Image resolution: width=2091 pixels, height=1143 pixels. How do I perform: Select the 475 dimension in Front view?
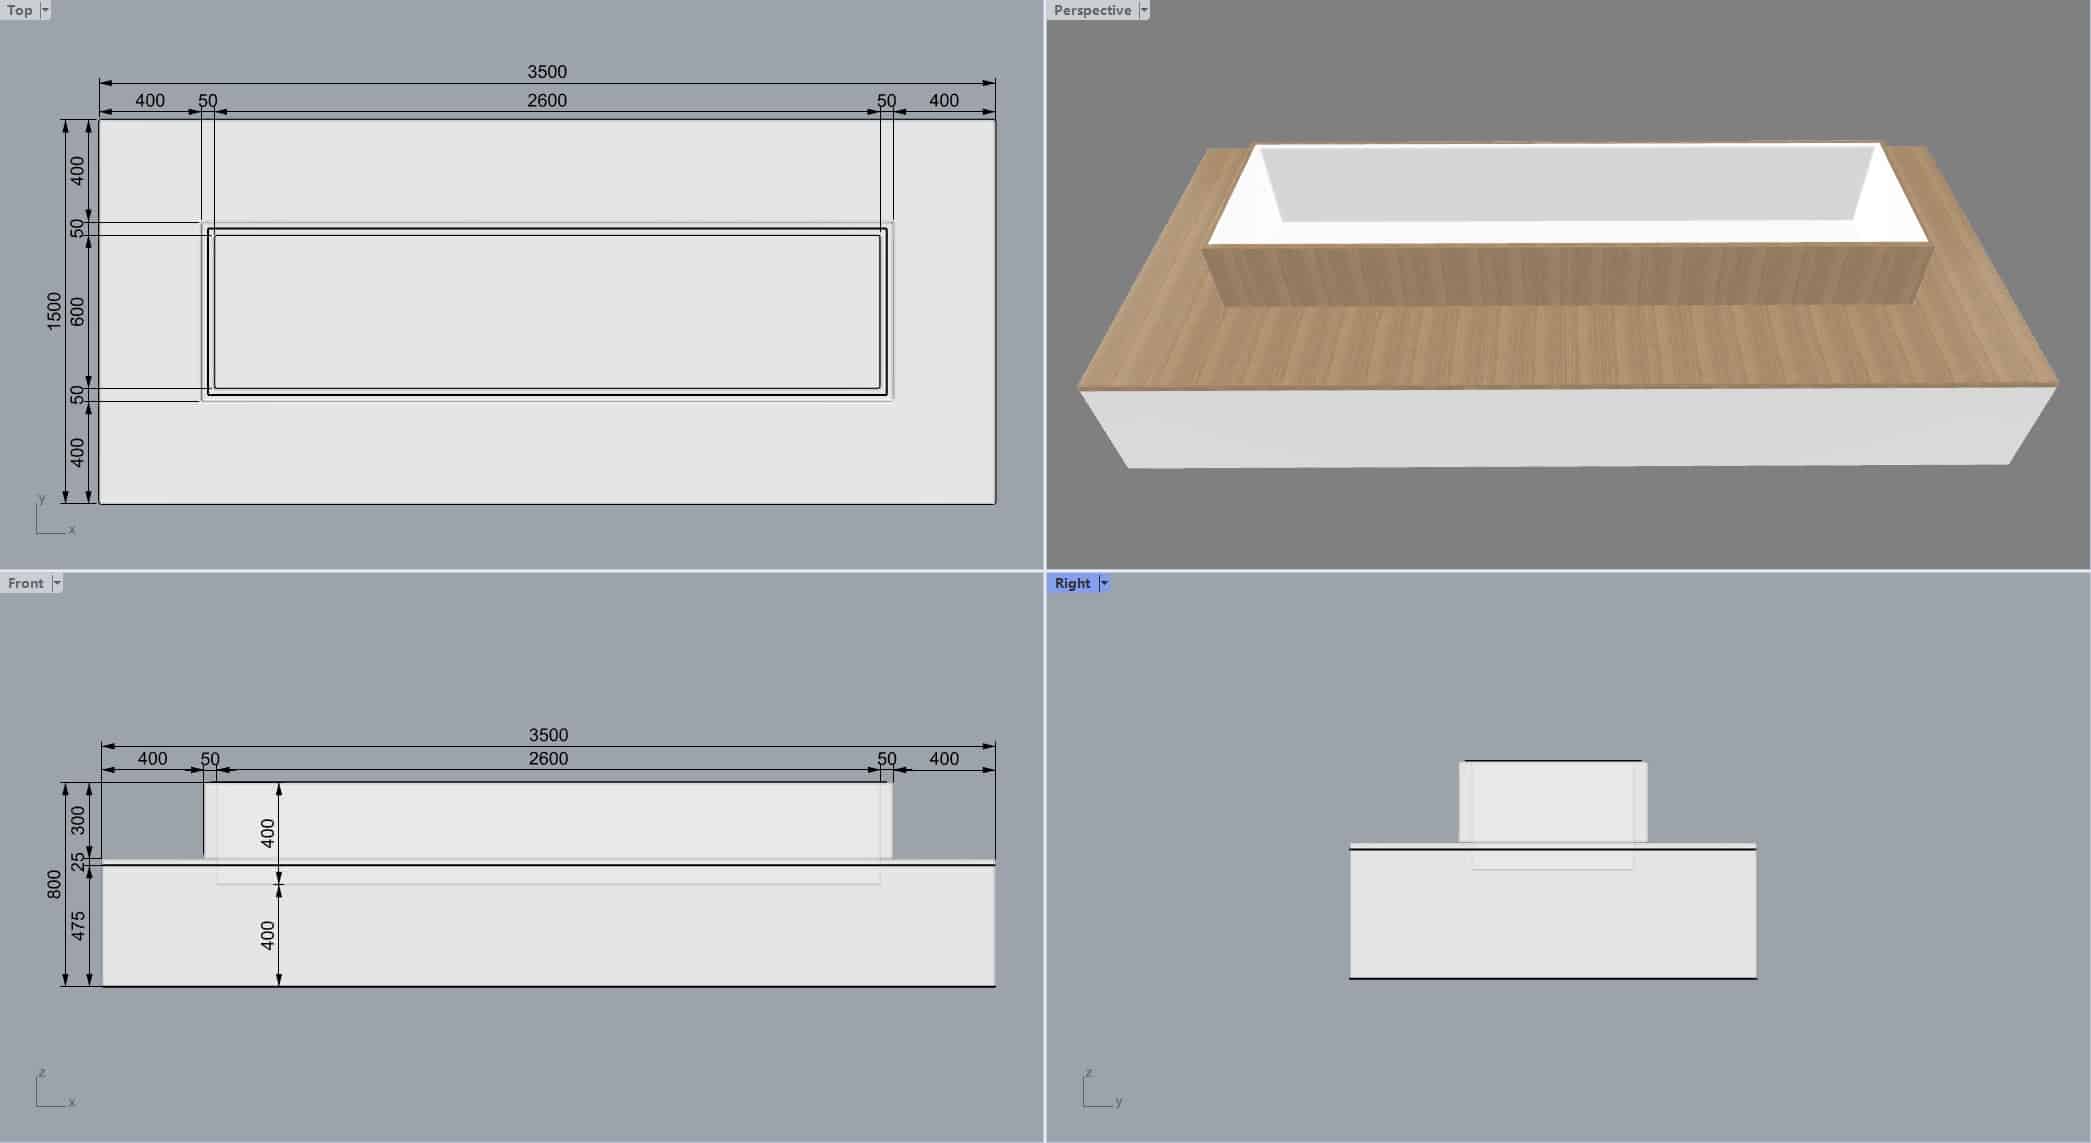point(78,926)
